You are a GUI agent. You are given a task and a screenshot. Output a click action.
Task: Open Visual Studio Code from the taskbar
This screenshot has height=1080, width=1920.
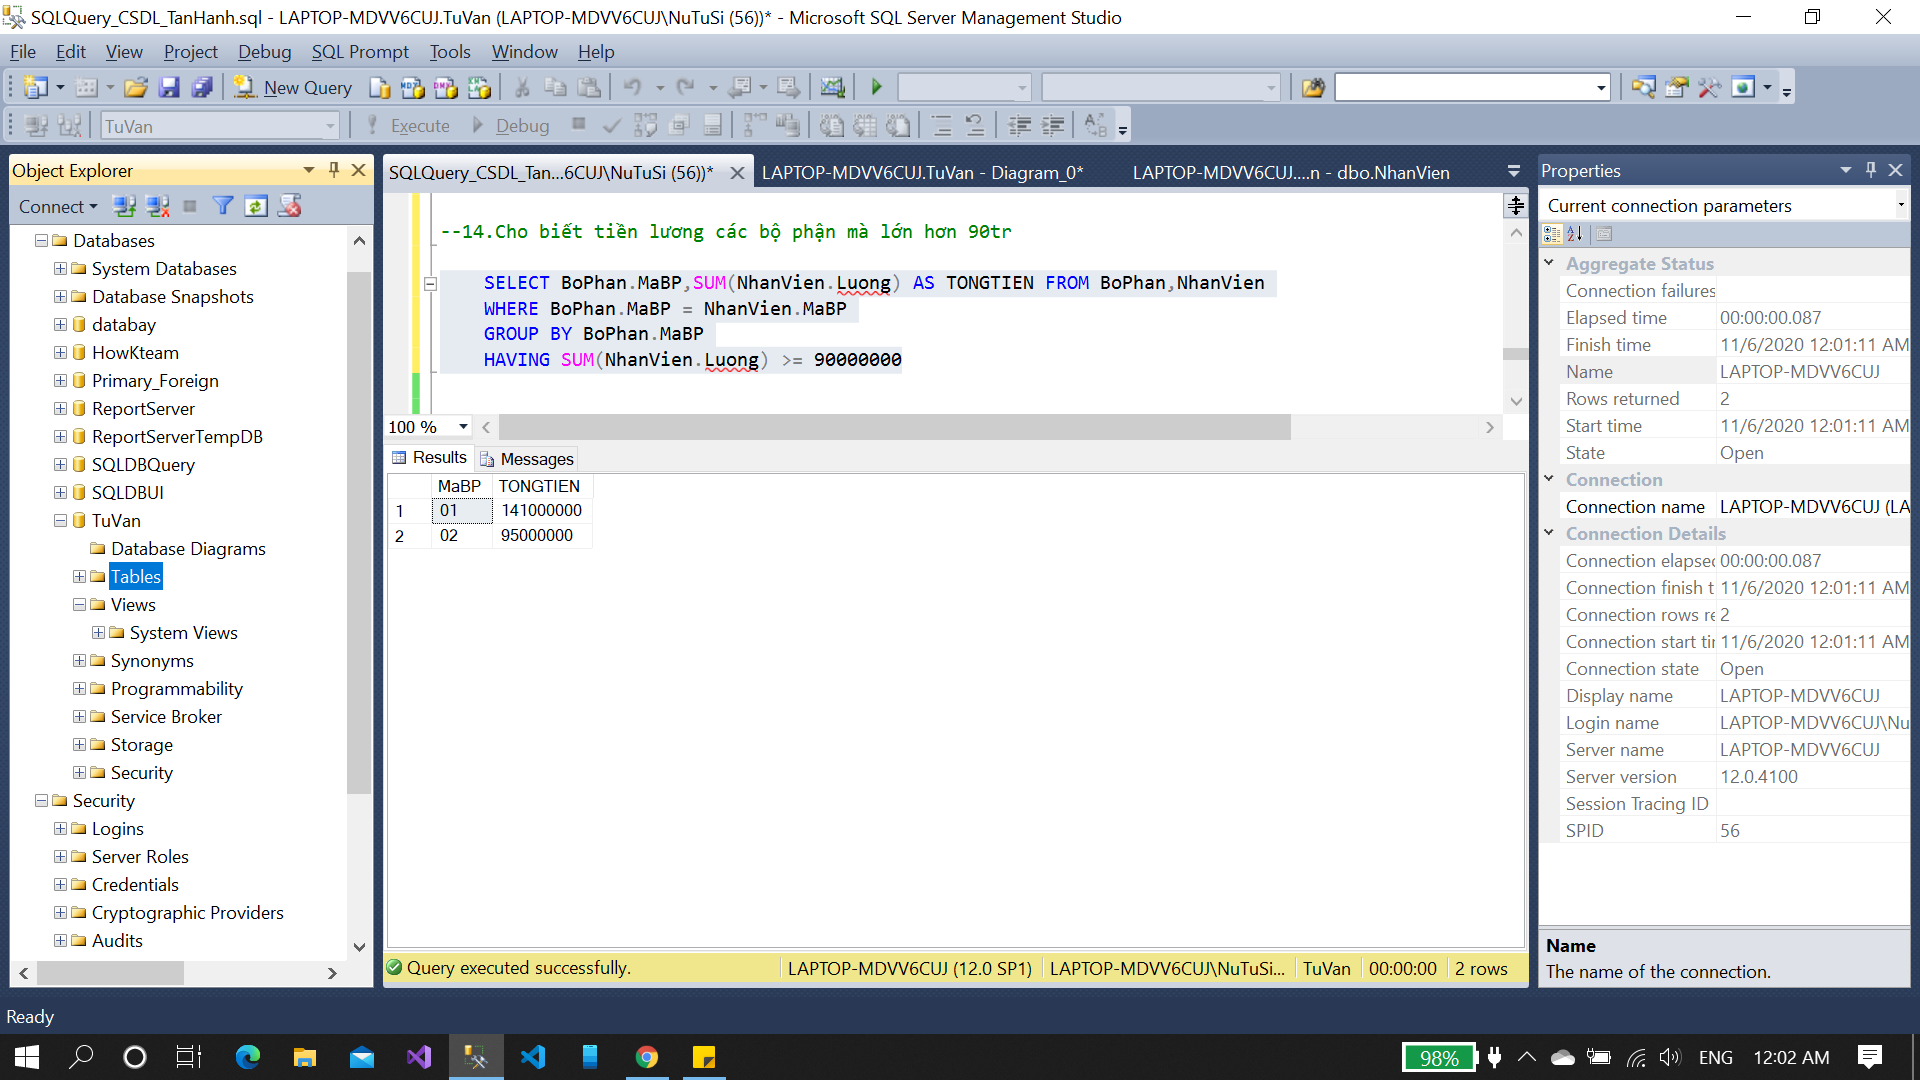533,1057
